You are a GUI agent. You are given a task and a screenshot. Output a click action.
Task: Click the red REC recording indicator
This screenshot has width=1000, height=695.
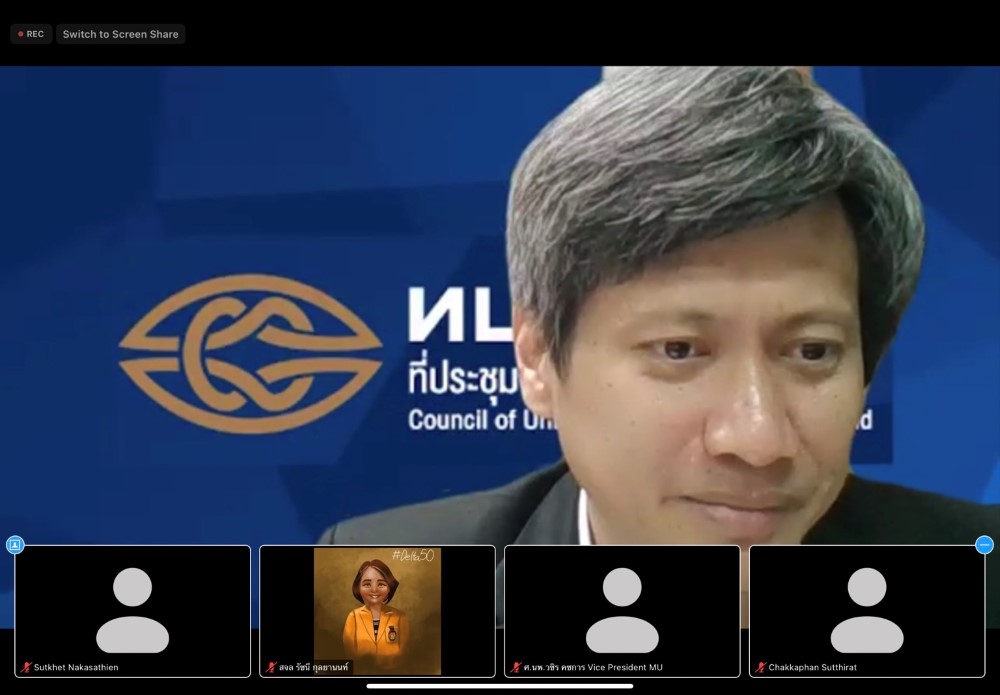31,34
